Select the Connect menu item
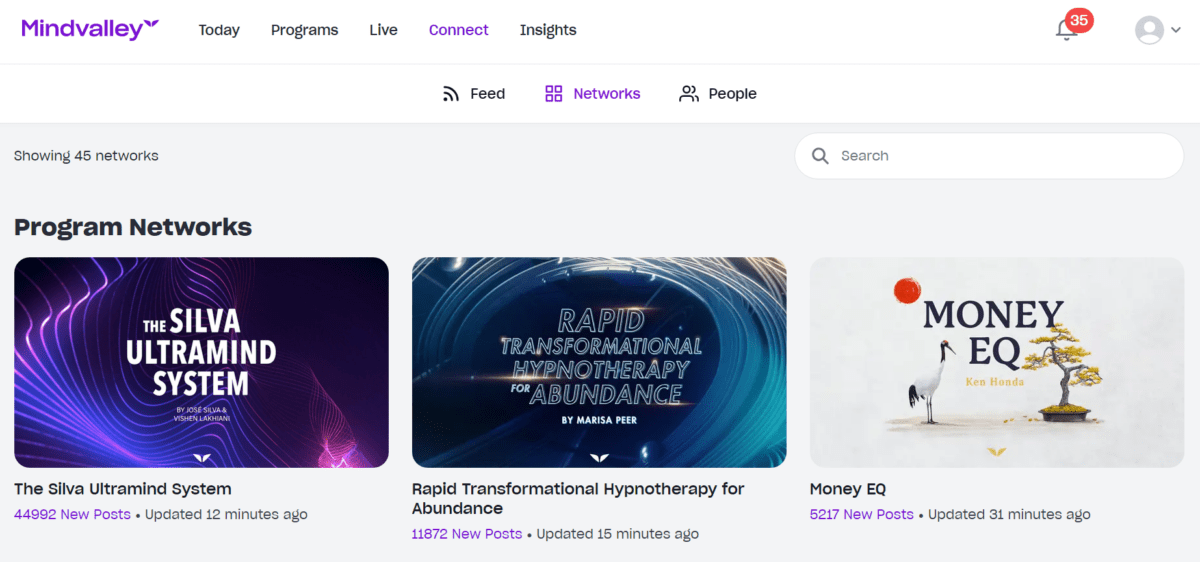Screen dimensions: 1200x562 pyautogui.click(x=459, y=30)
